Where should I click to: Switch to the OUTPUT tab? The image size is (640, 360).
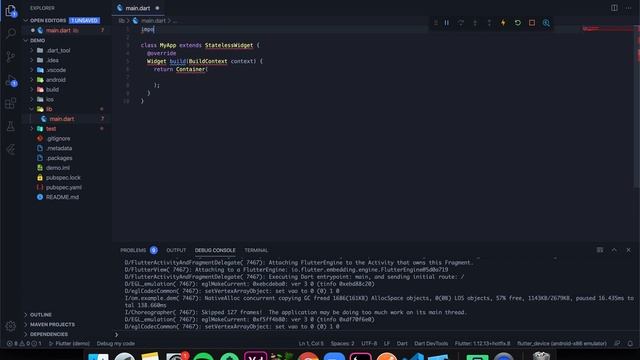(x=176, y=250)
